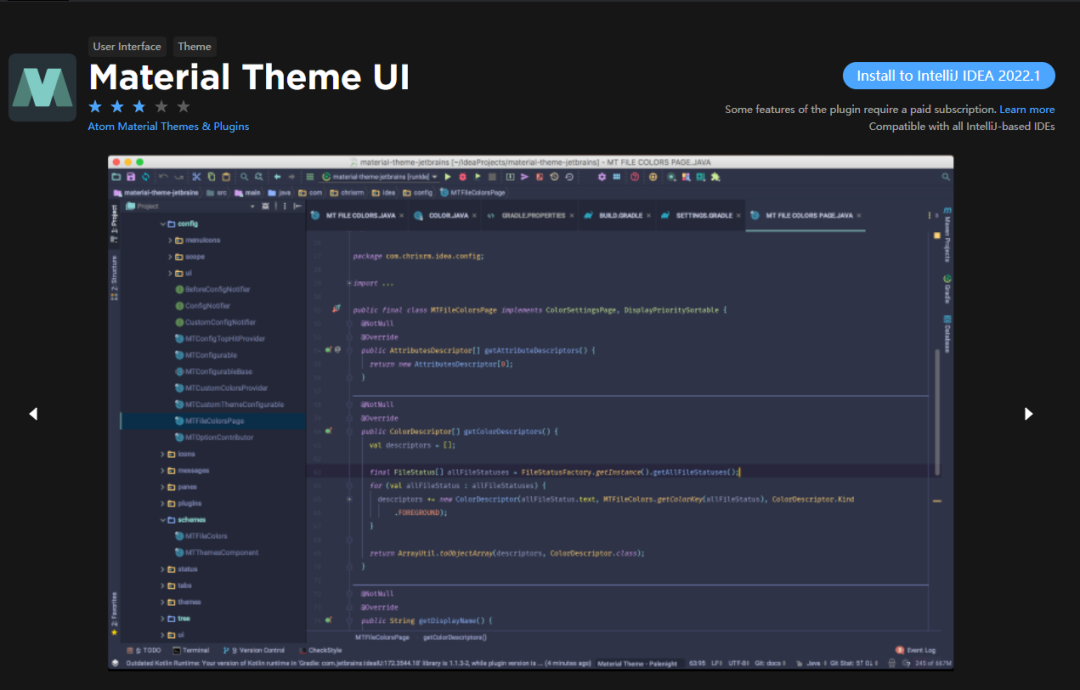This screenshot has width=1080, height=690.
Task: Expand the themes folder
Action: 163,602
